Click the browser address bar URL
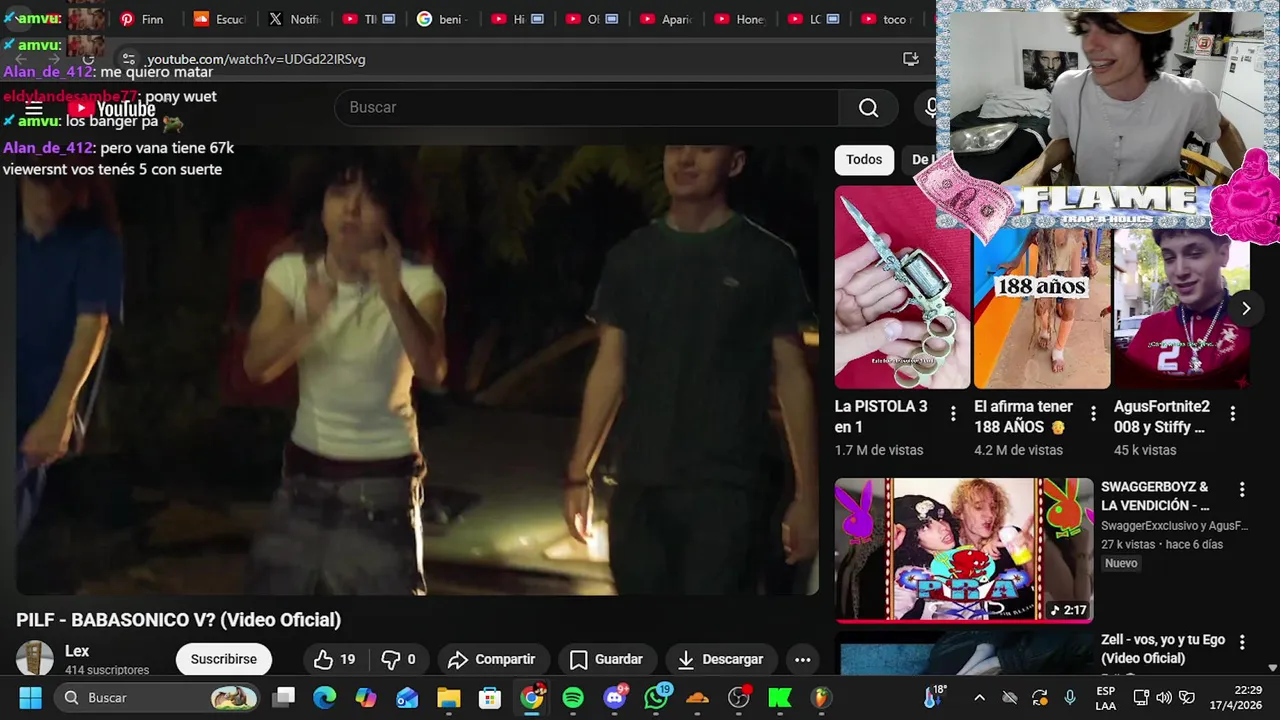The height and width of the screenshot is (720, 1280). pos(256,59)
